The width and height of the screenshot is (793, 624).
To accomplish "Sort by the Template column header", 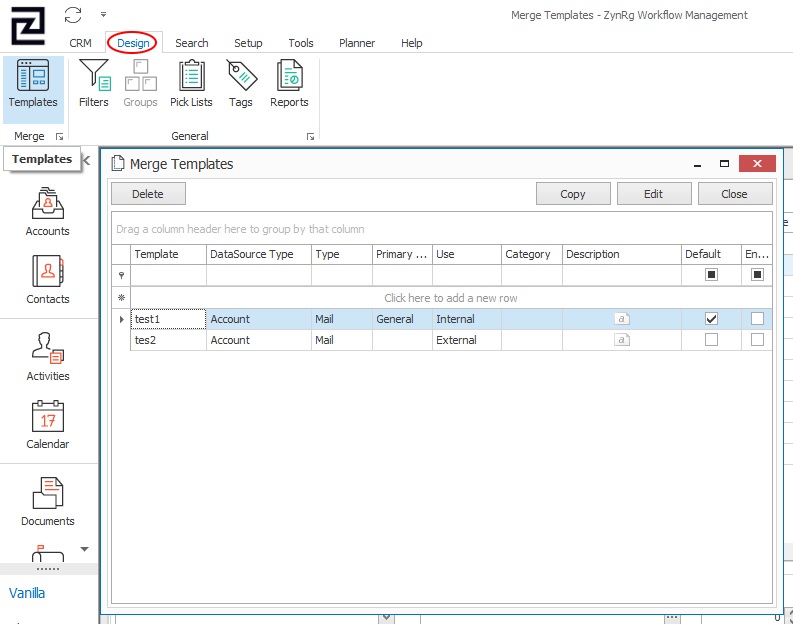I will tap(168, 254).
